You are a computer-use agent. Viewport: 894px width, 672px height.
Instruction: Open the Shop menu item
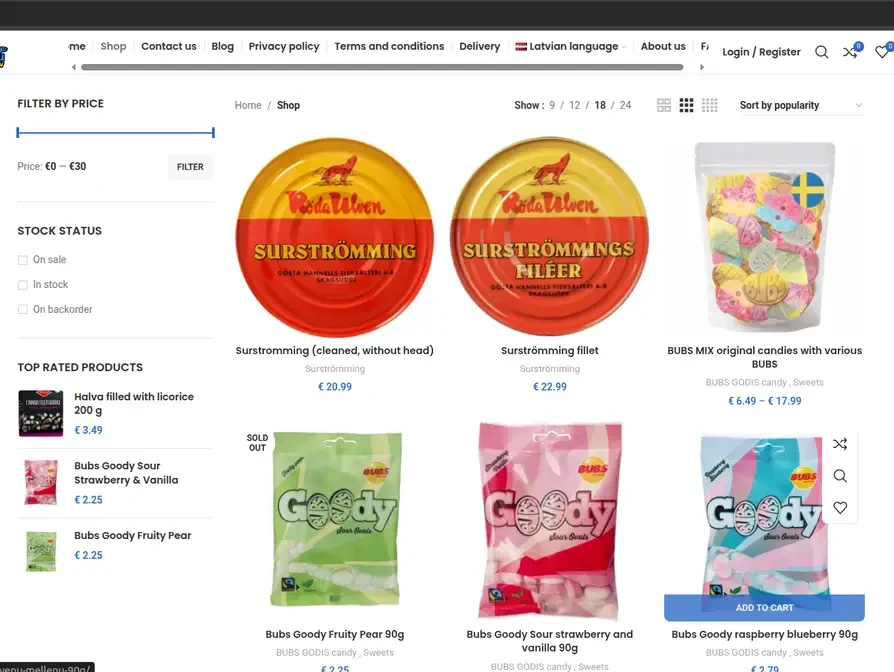pos(113,47)
